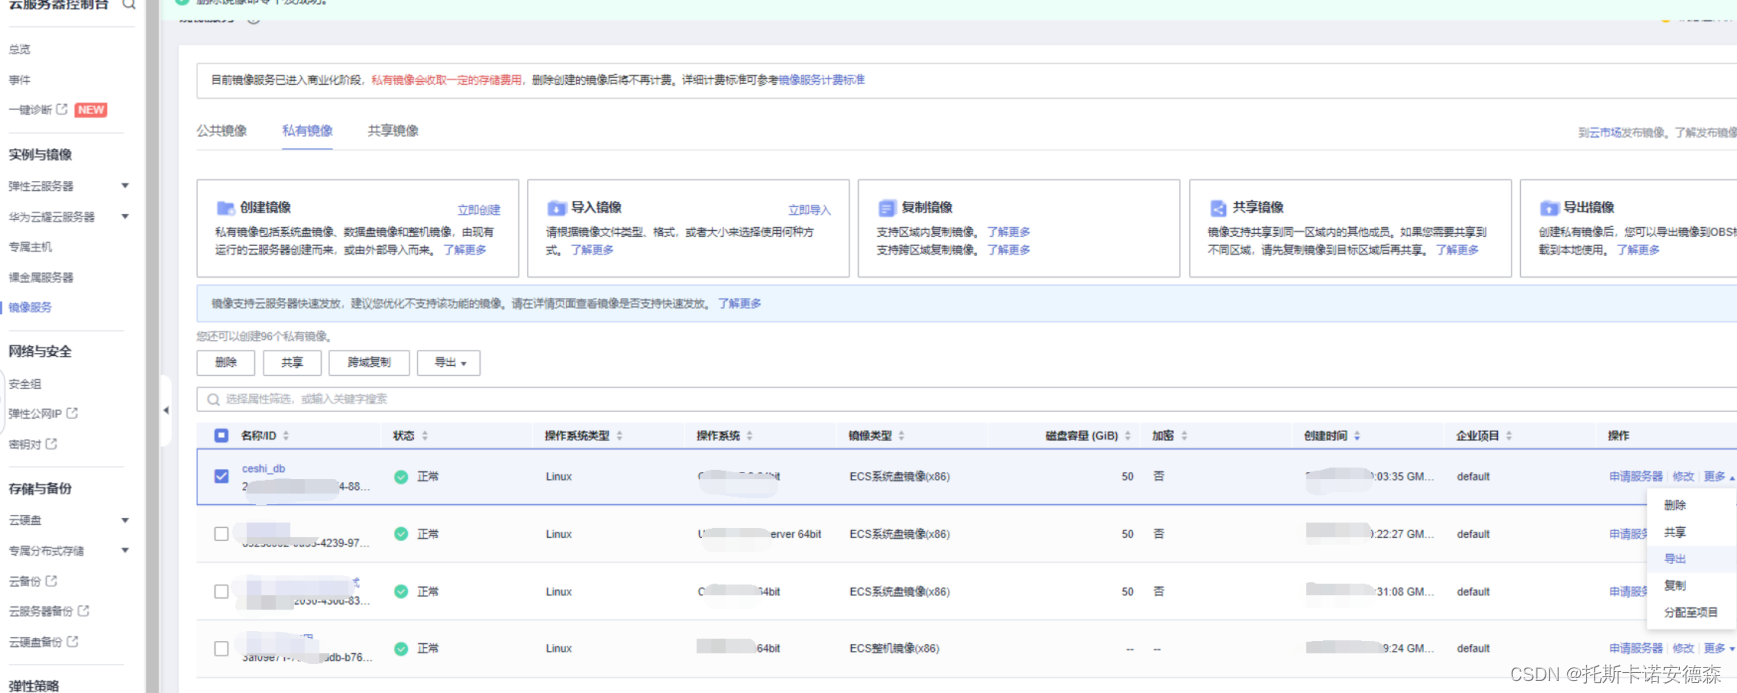Sort table by 状态 column arrows

[x=425, y=436]
